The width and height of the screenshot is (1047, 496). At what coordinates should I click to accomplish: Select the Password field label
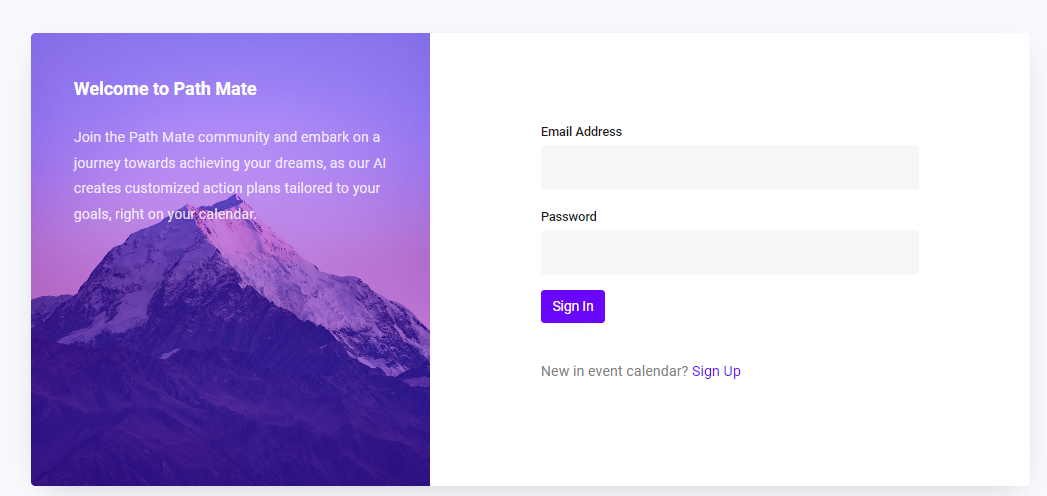point(568,216)
